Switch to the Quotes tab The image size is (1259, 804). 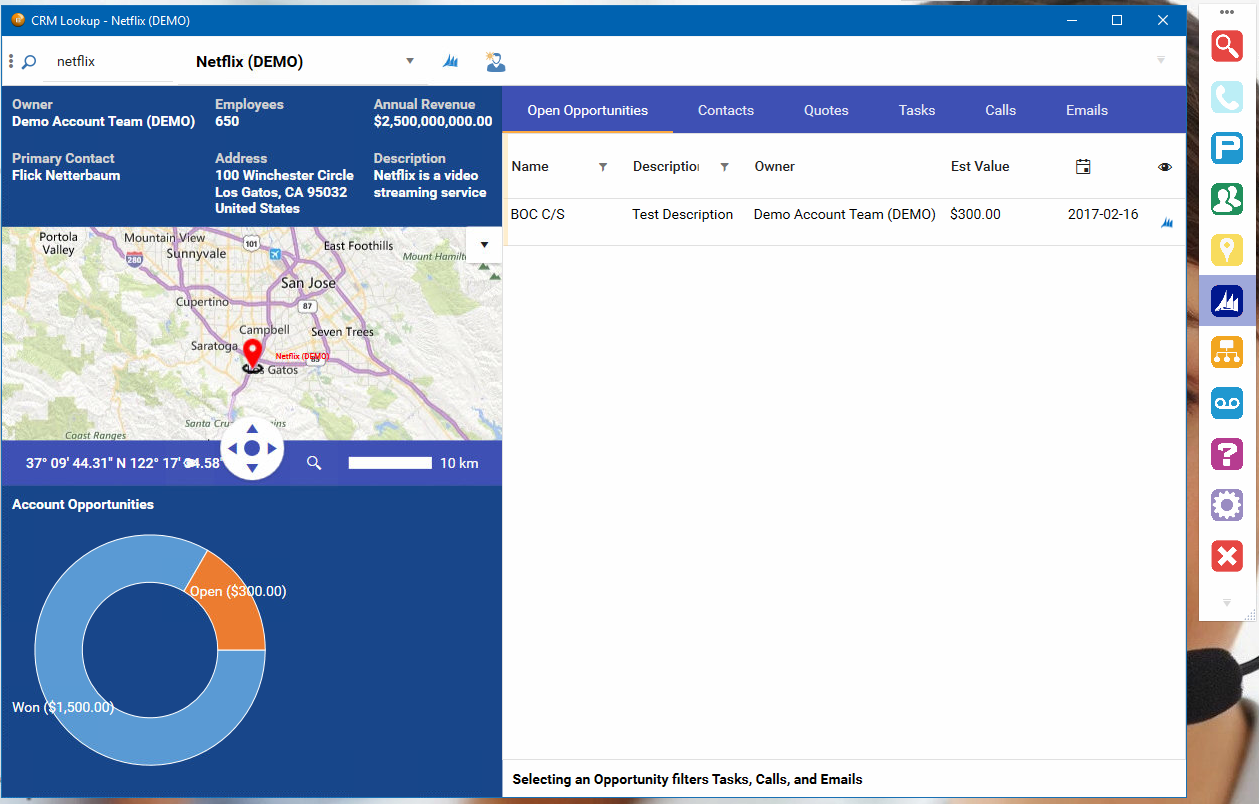click(826, 110)
